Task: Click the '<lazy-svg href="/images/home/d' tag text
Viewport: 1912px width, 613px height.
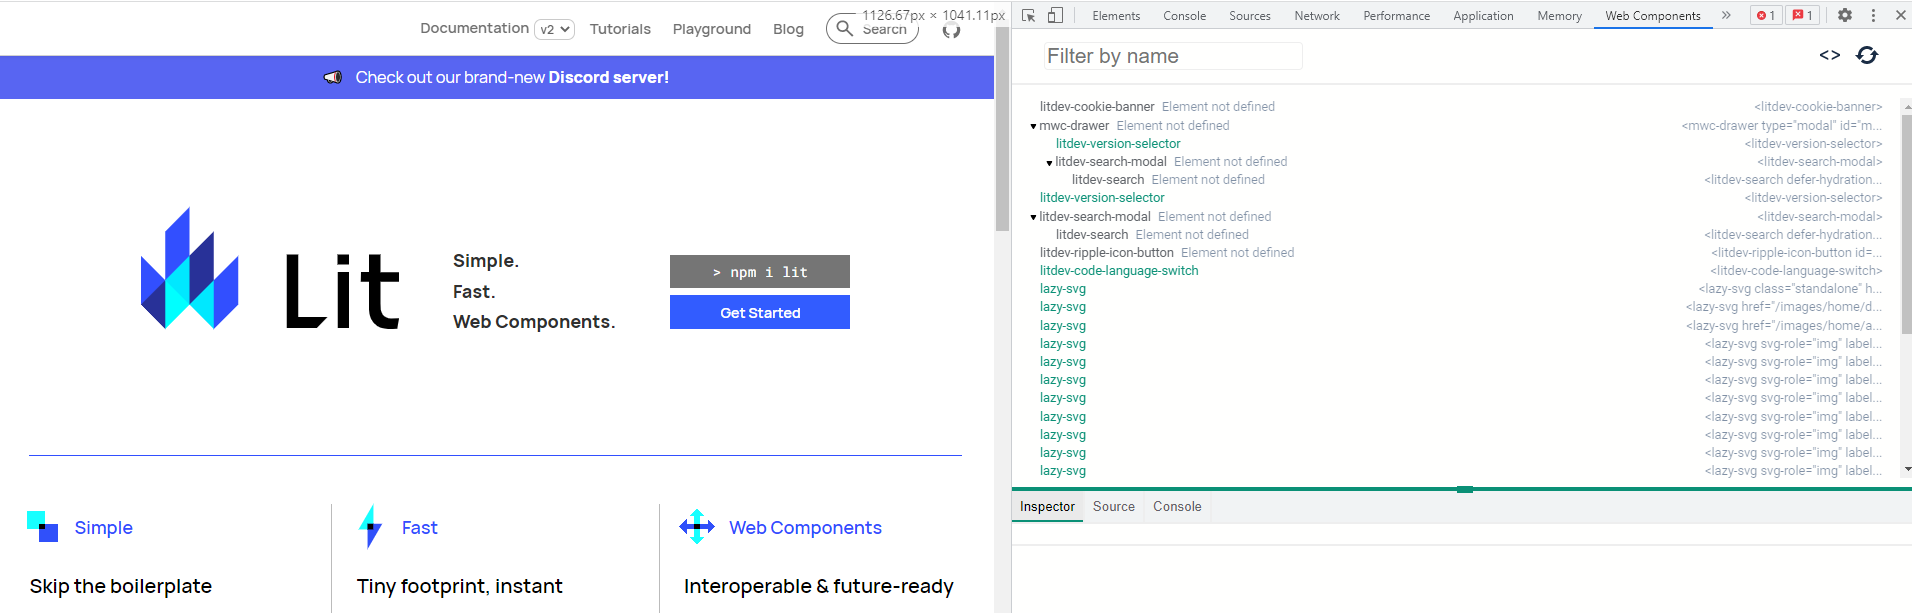Action: 1784,307
